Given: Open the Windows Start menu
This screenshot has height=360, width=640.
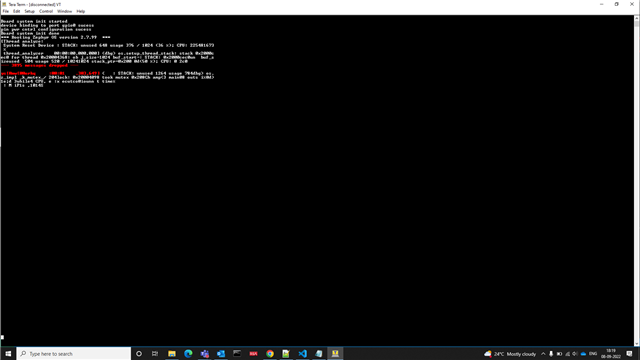Looking at the screenshot, I should [x=8, y=353].
